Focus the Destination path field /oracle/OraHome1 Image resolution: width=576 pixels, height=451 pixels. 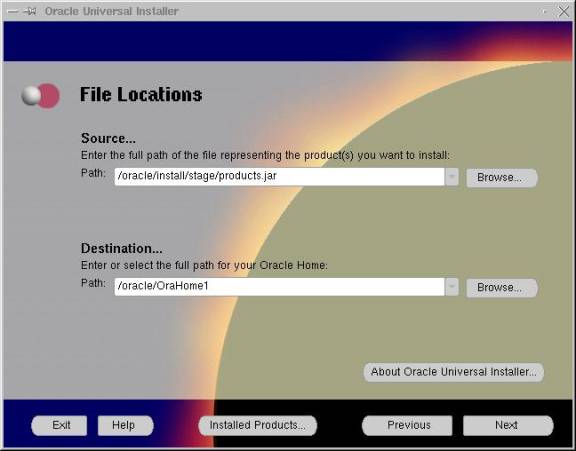click(x=279, y=286)
